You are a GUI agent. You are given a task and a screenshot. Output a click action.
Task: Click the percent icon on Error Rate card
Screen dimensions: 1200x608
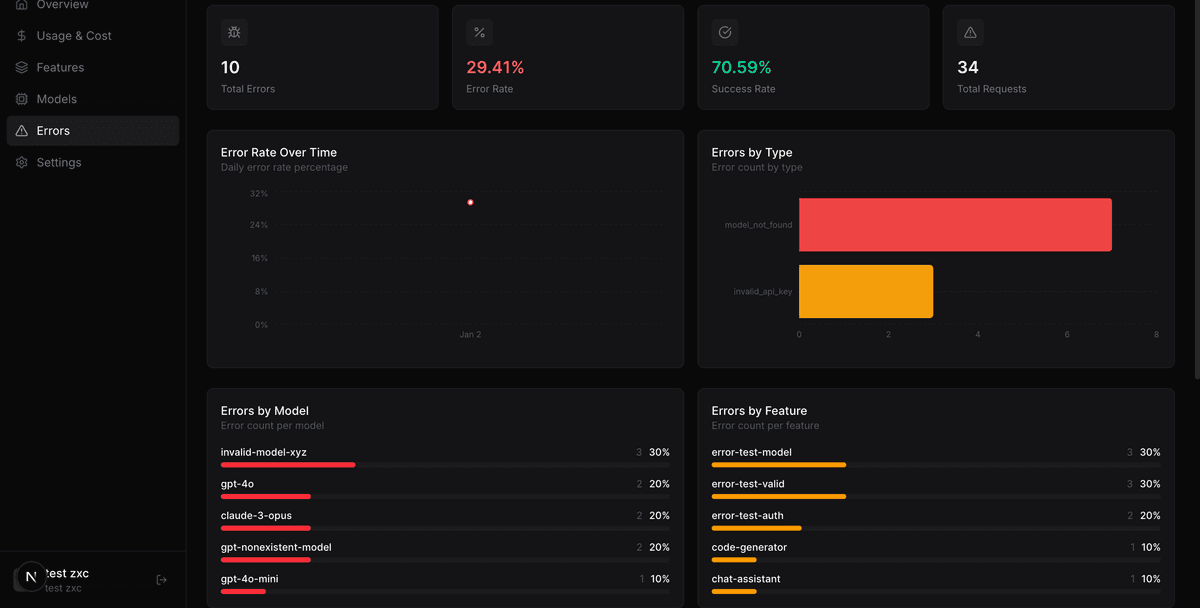[479, 32]
